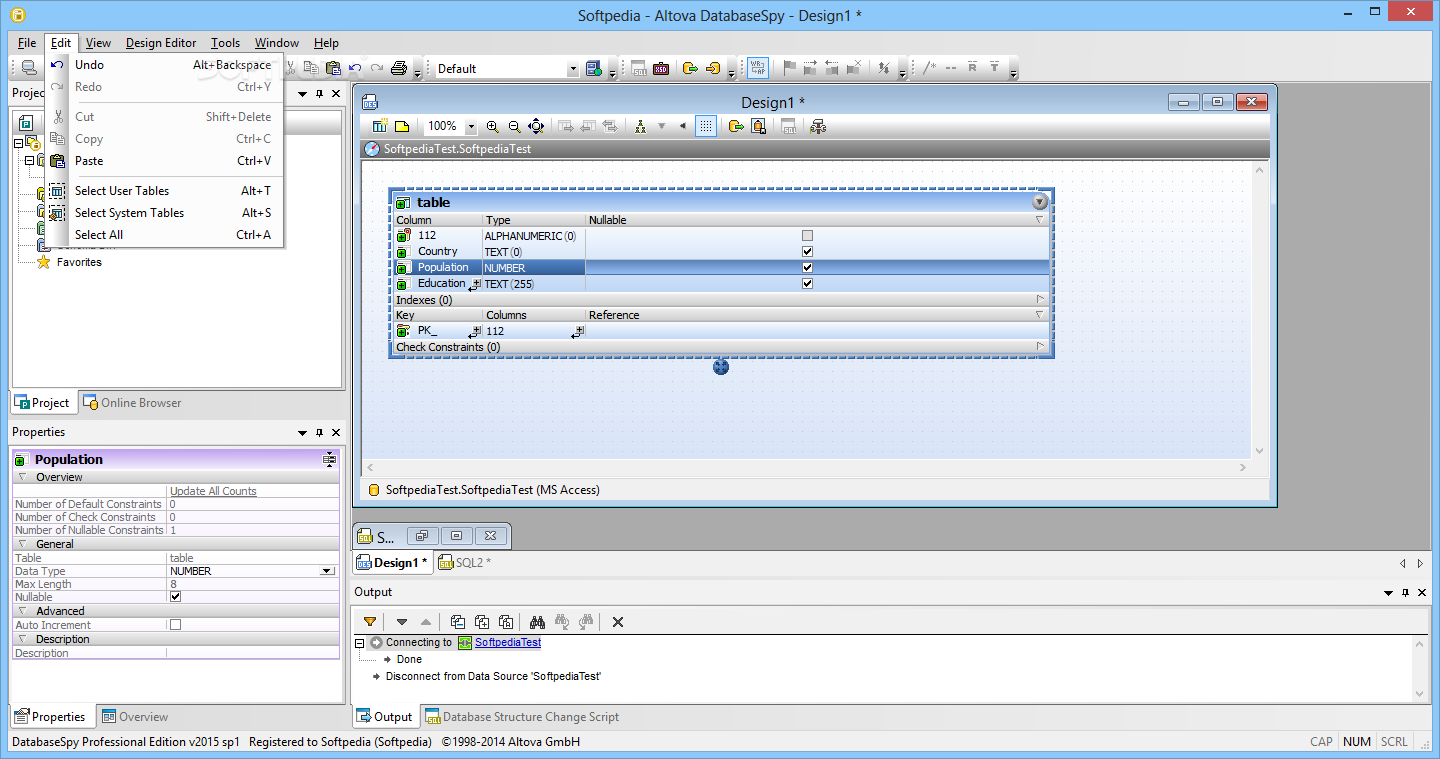Add a sticky note in Design1 toolbar
Viewport: 1440px width, 759px height.
tap(402, 126)
